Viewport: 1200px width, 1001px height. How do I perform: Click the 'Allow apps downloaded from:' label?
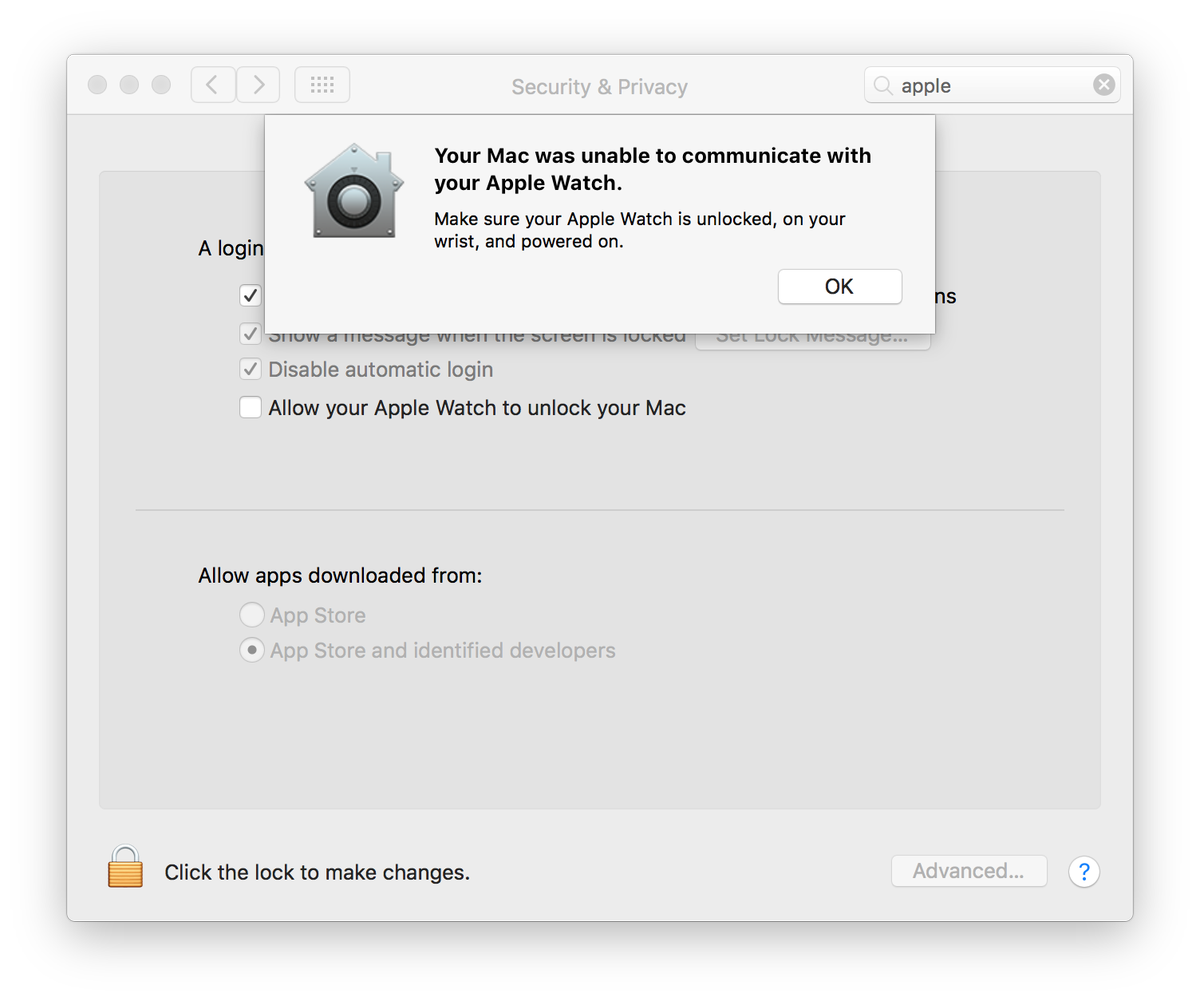[x=340, y=576]
